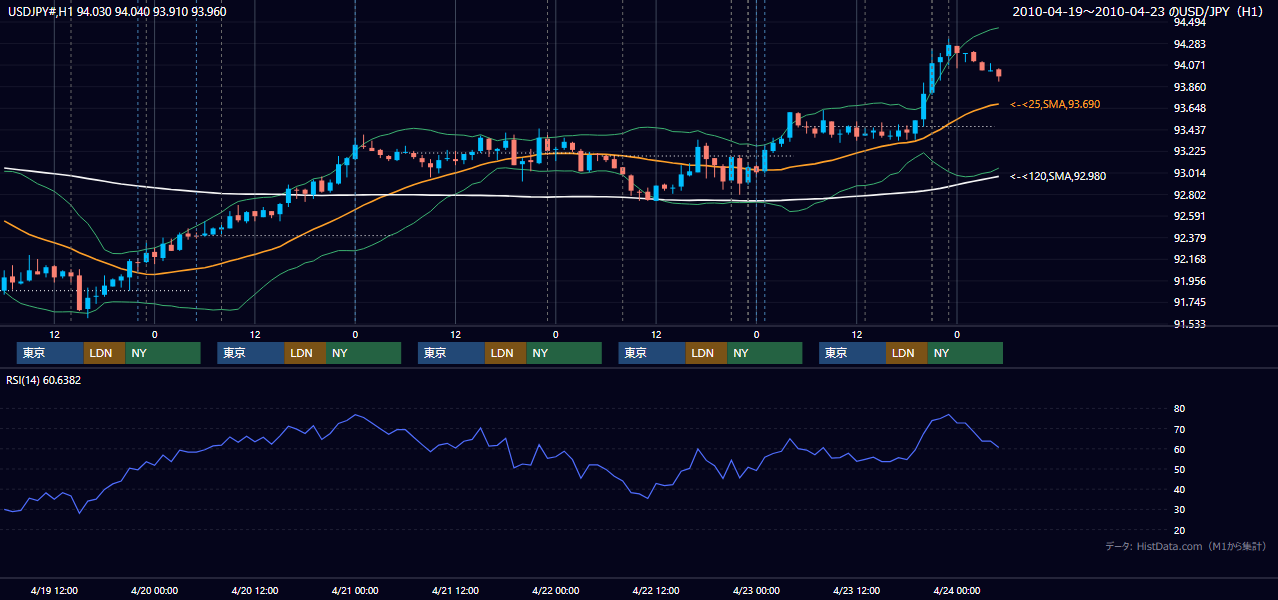
Task: Select the 東京 session block for 4/21
Action: pyautogui.click(x=451, y=353)
